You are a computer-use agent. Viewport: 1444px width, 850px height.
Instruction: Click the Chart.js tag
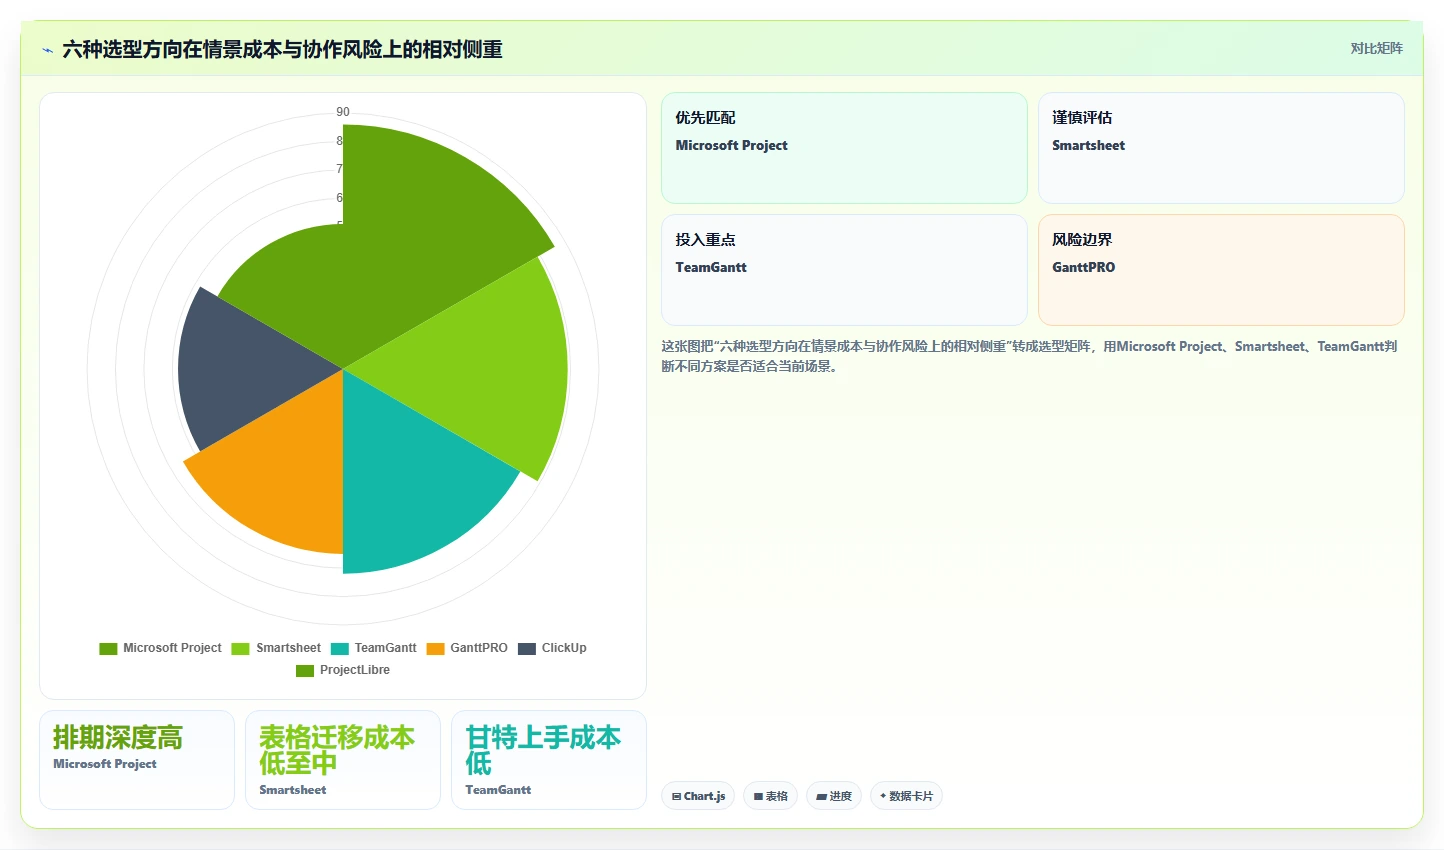[698, 796]
